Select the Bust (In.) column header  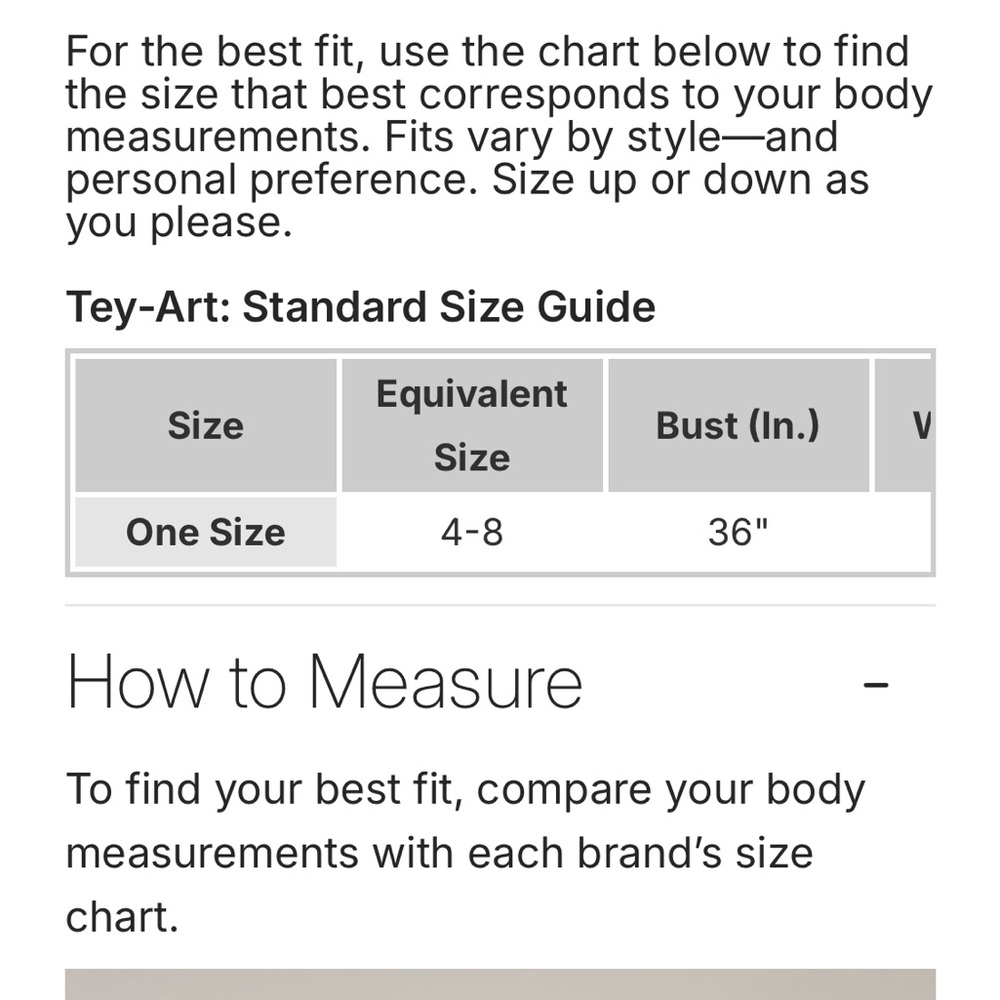tap(738, 426)
